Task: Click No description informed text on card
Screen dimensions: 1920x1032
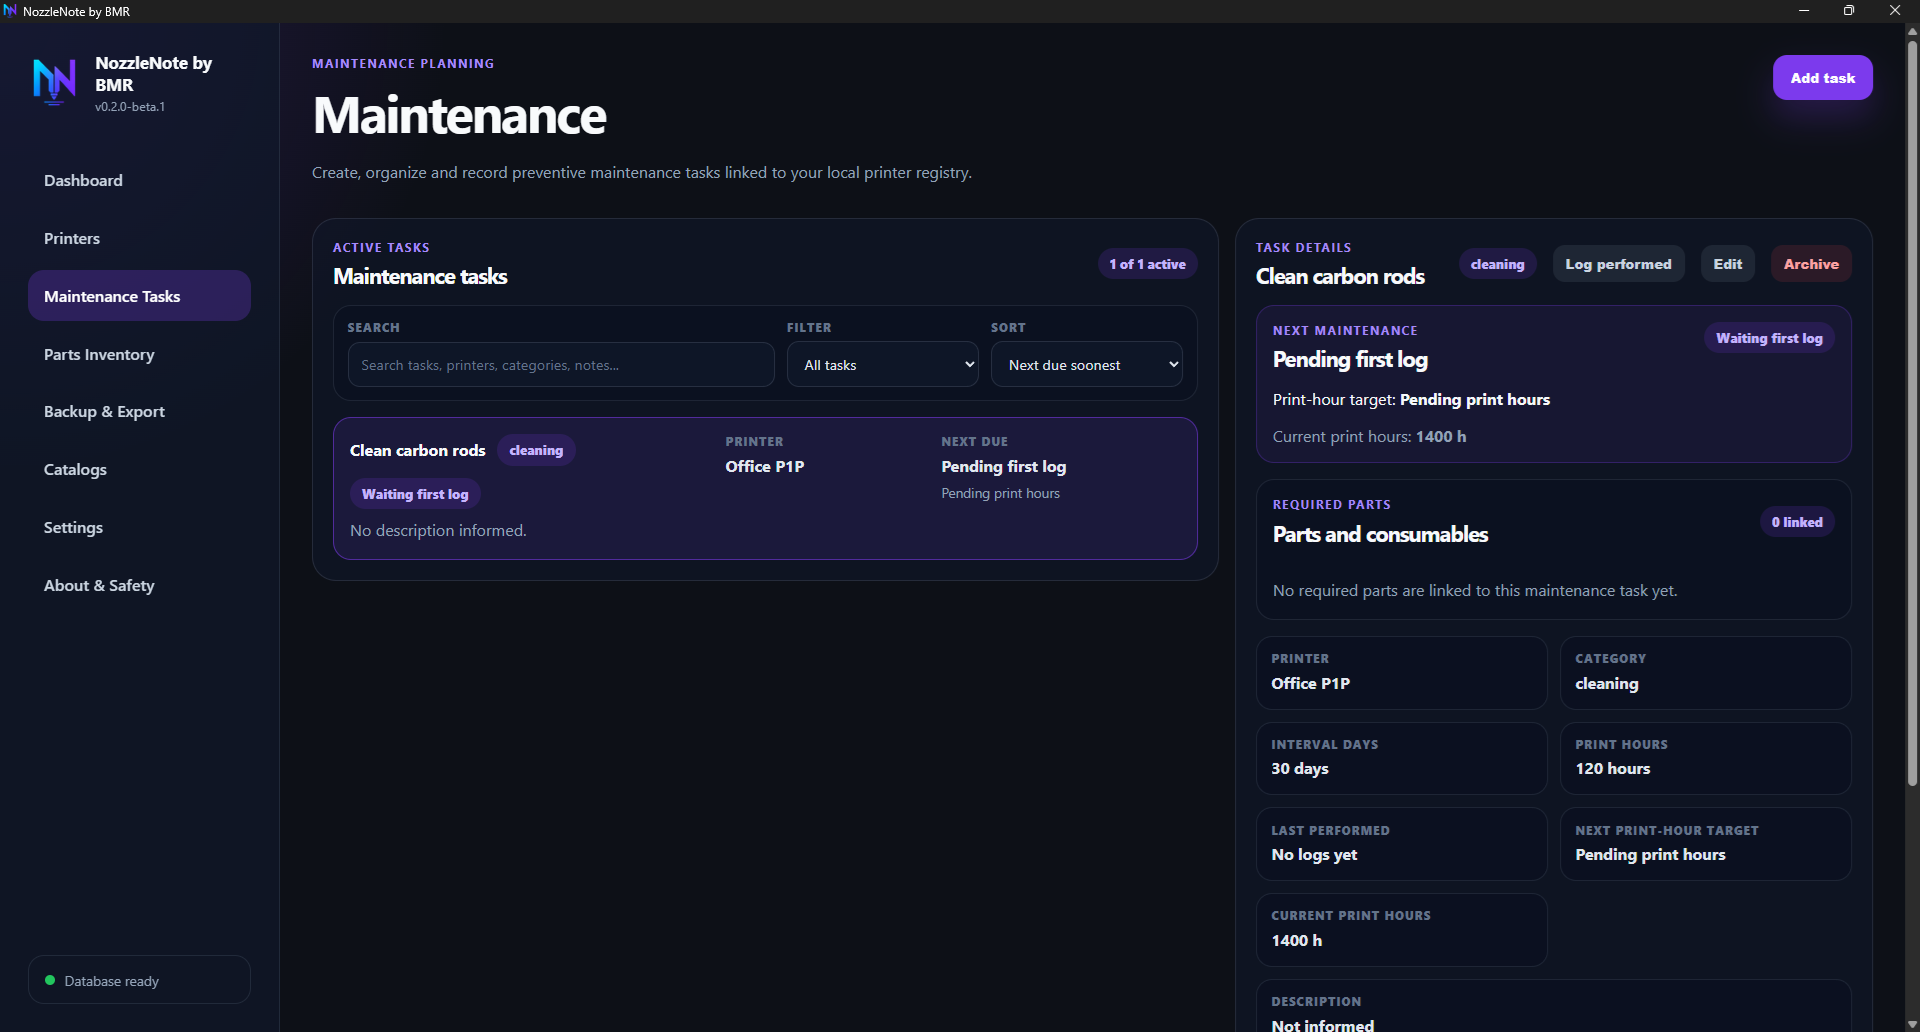Action: [x=438, y=530]
